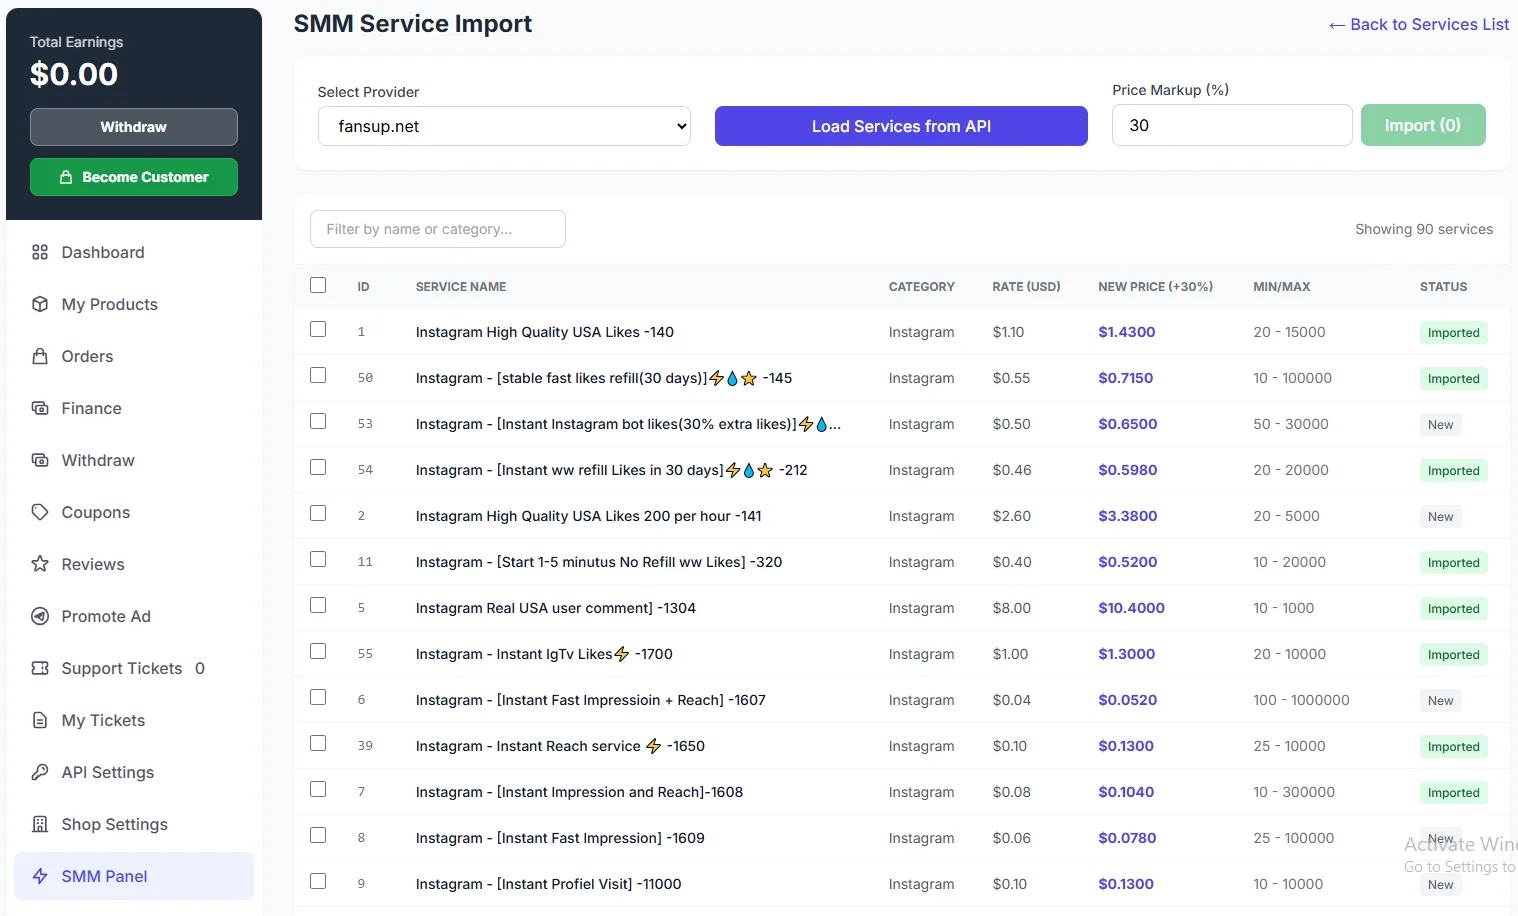This screenshot has width=1518, height=916.
Task: Follow the Back to Services List link
Action: coord(1418,24)
